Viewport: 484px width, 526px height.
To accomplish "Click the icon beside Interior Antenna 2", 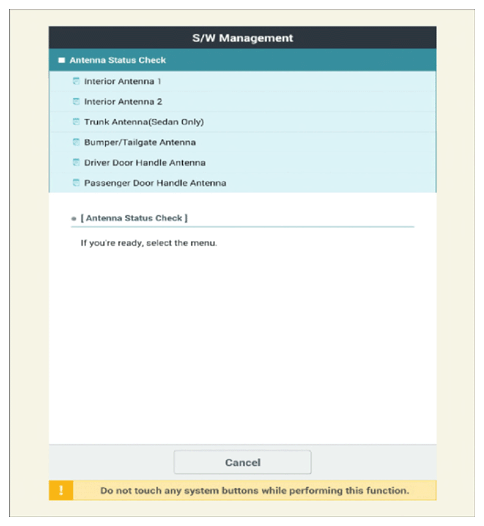I will pos(76,101).
